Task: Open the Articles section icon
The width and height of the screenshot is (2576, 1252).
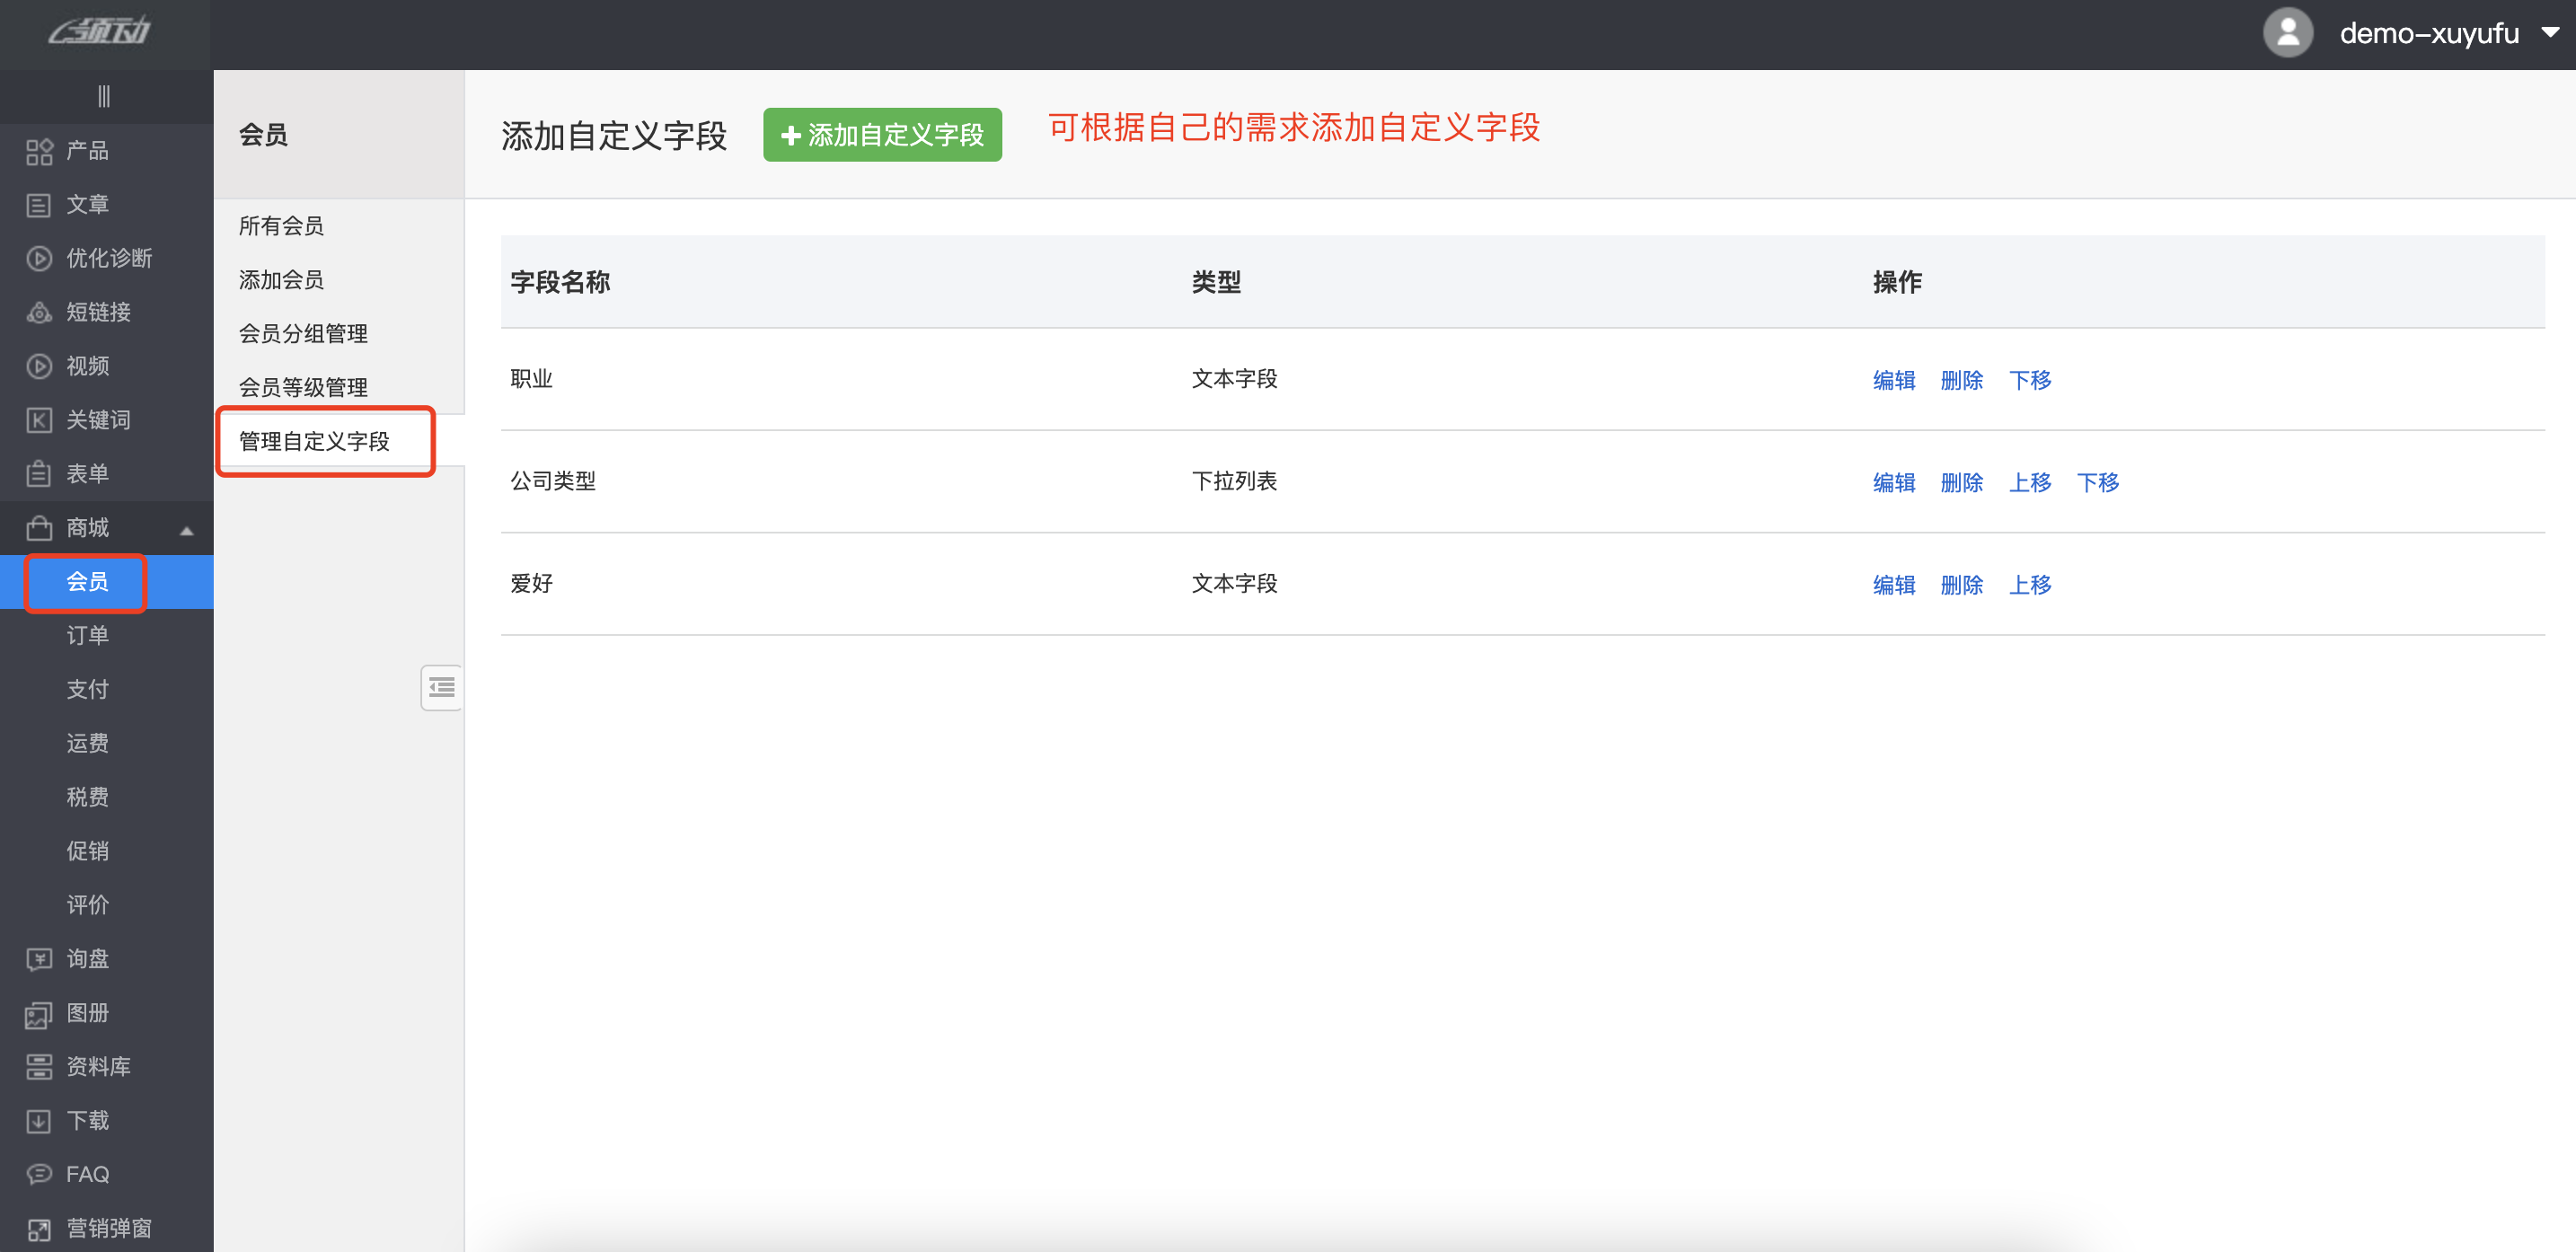Action: [38, 205]
